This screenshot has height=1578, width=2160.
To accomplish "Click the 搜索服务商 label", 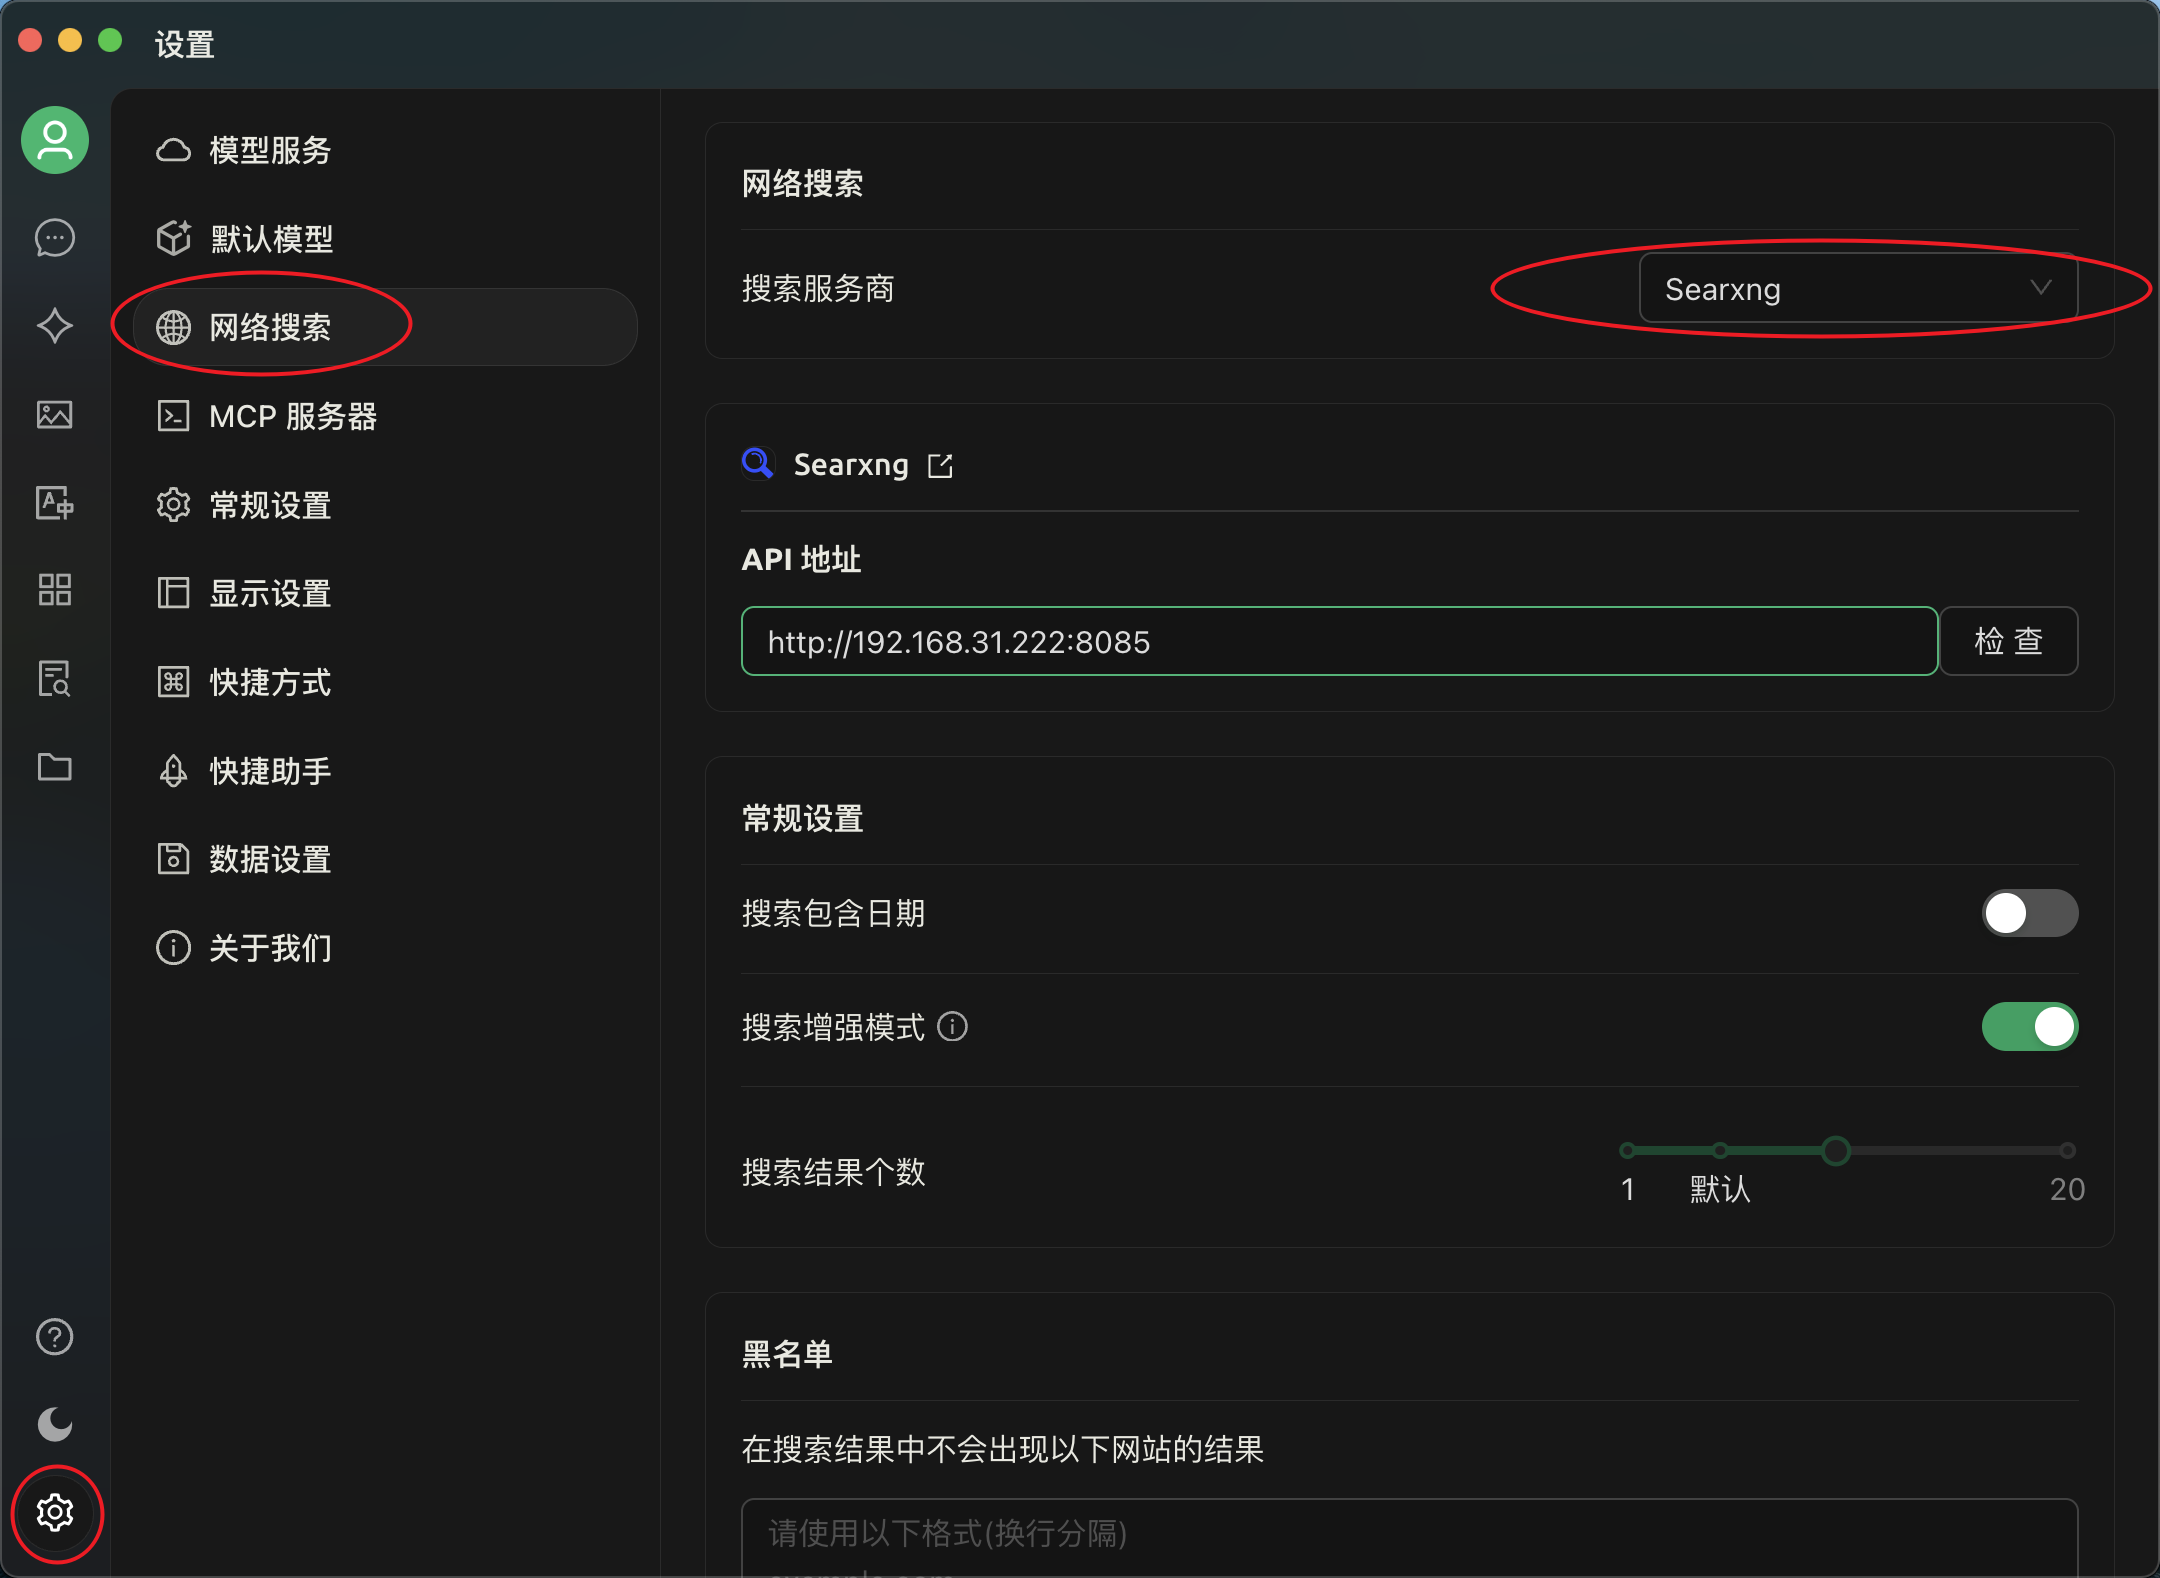I will 818,289.
